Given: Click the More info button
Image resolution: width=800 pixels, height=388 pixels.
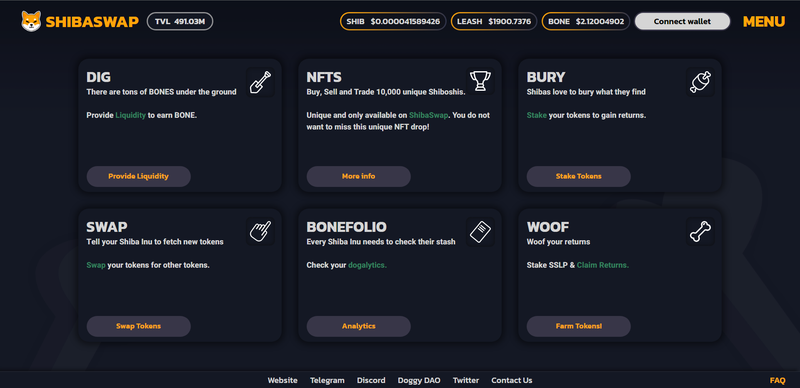Looking at the screenshot, I should pos(358,176).
